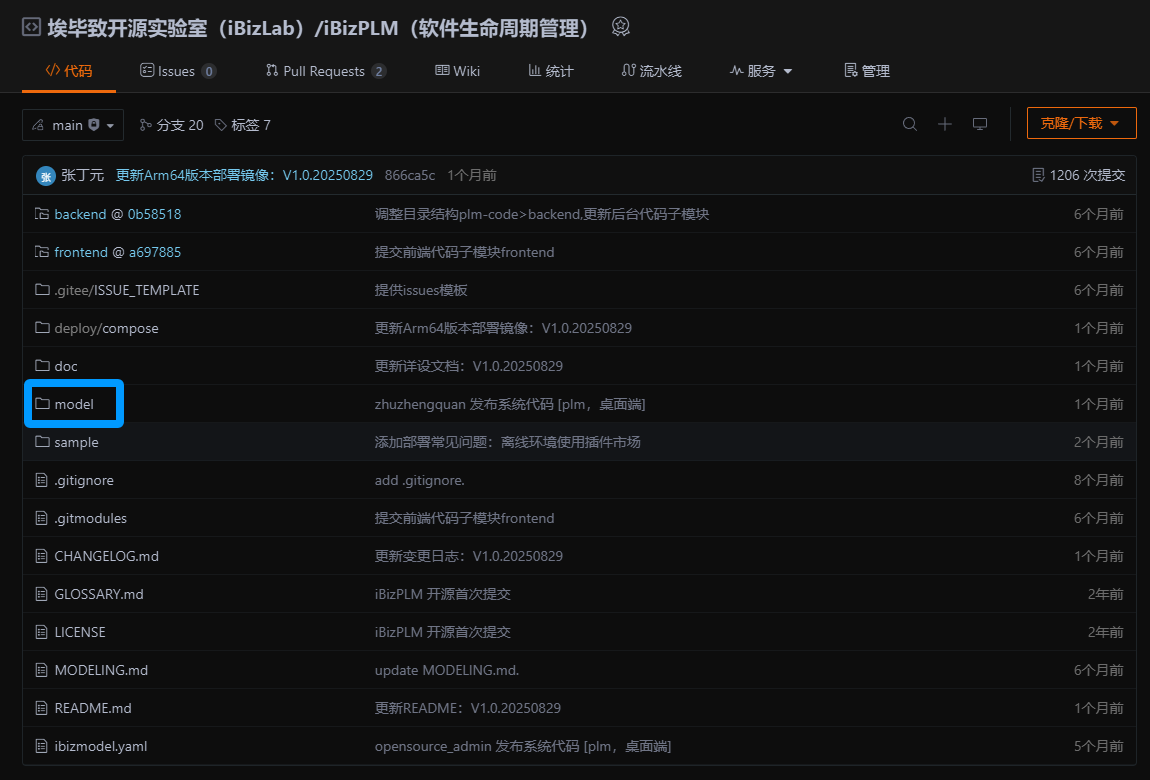The width and height of the screenshot is (1150, 780).
Task: Click the MODELING.md file icon
Action: click(x=42, y=670)
